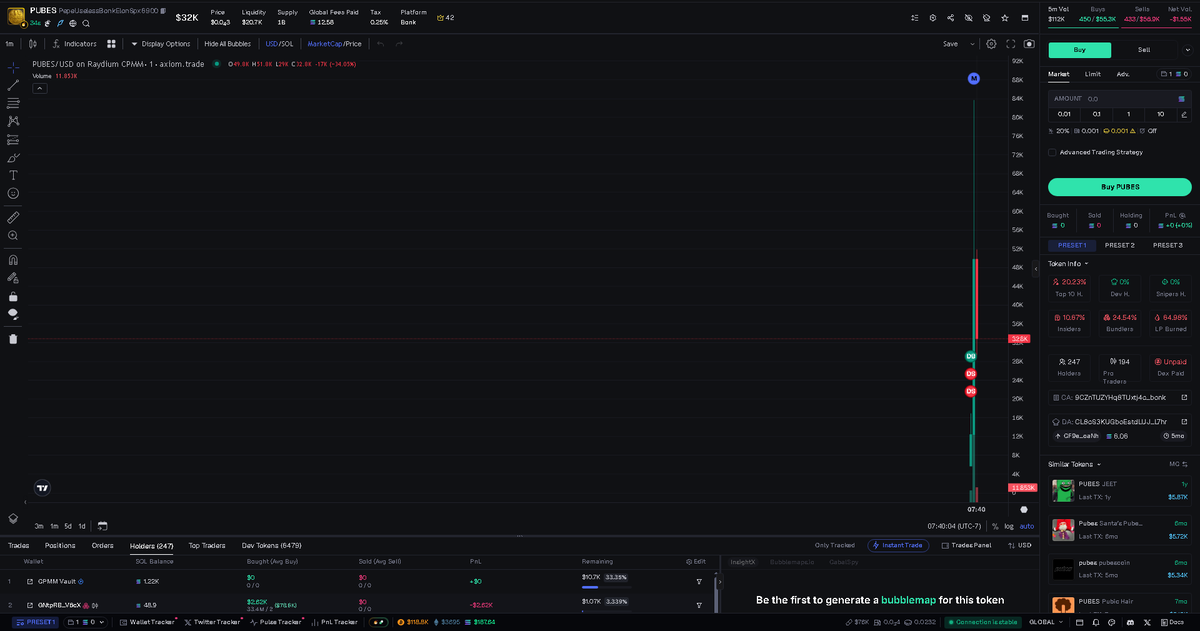Image resolution: width=1200 pixels, height=631 pixels.
Task: Search the token with magnifier icon
Action: pos(86,23)
